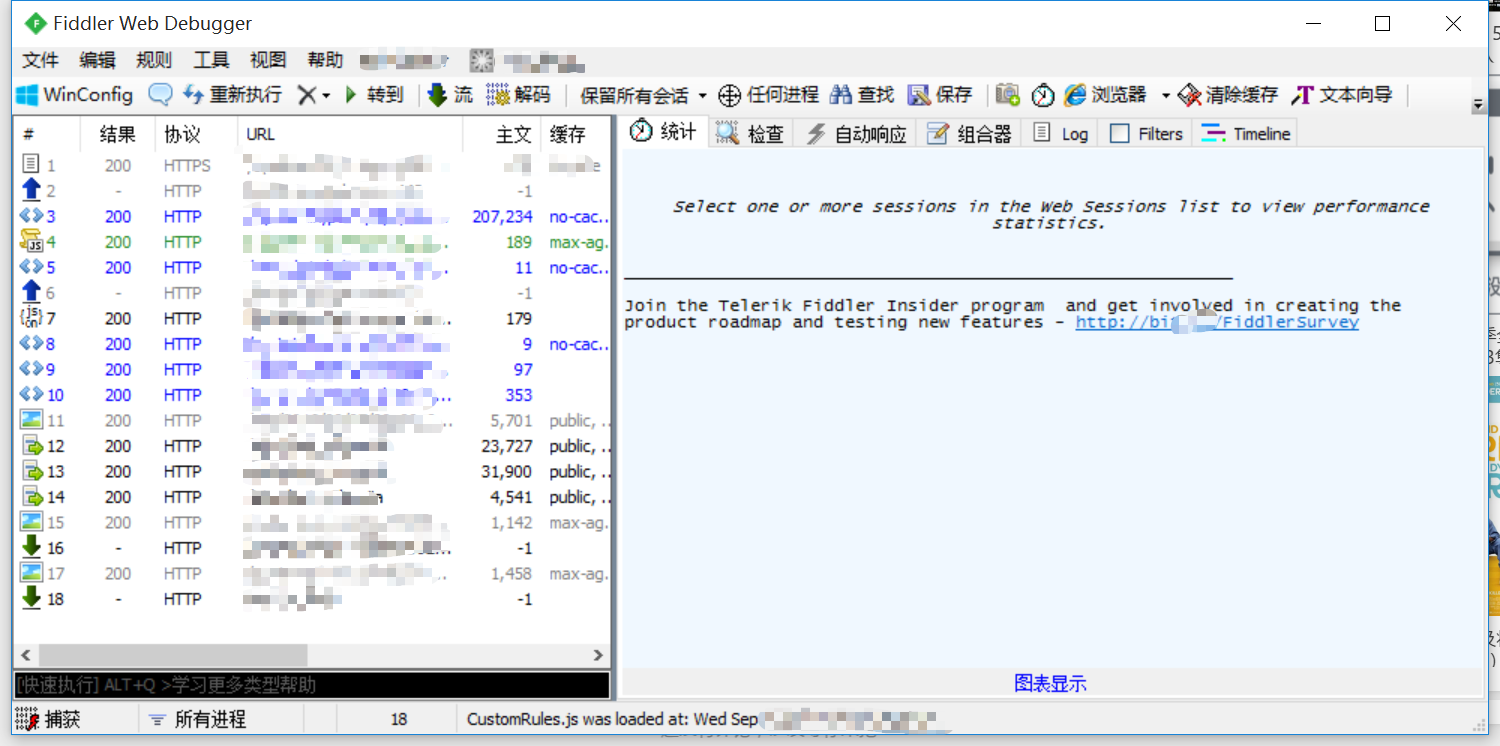Select session 2 upload arrow icon
This screenshot has height=746, width=1500.
tap(31, 189)
